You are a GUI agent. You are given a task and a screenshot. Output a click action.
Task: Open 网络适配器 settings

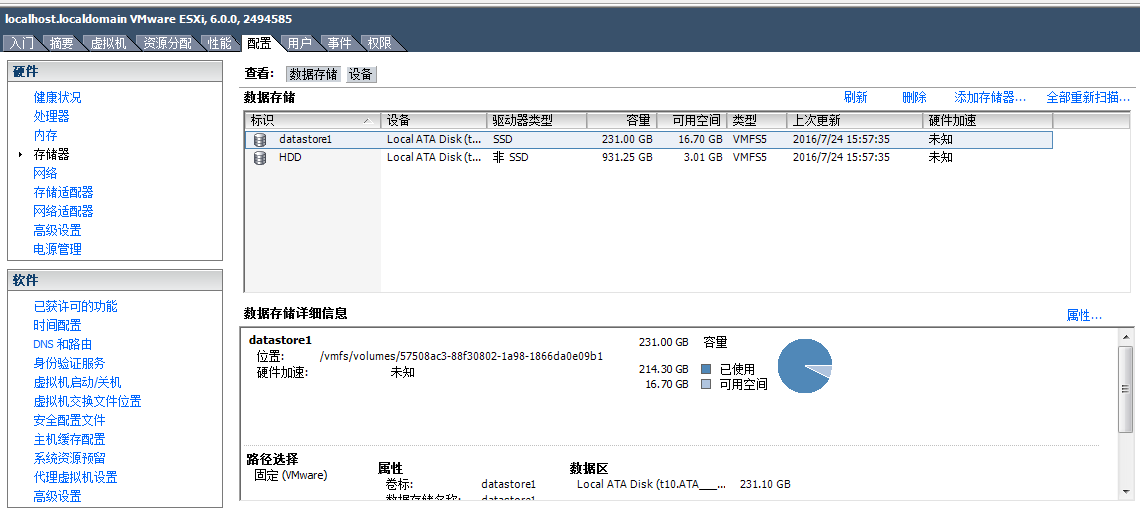[63, 211]
